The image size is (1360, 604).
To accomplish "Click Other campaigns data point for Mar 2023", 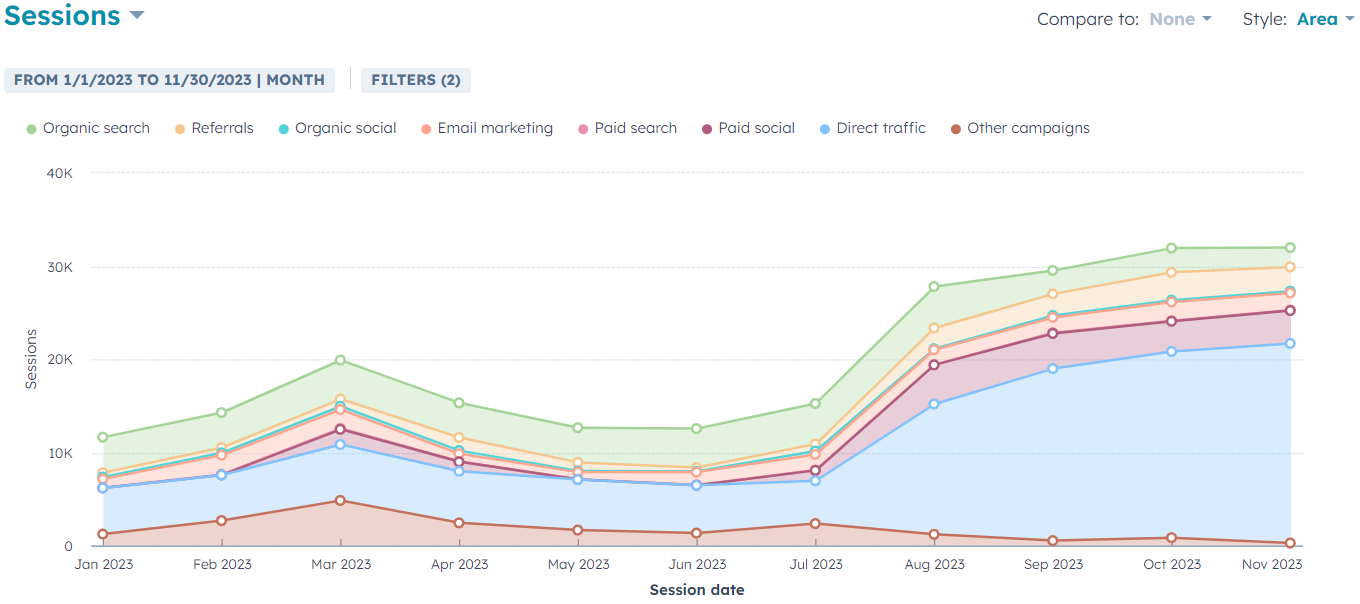I will pyautogui.click(x=340, y=500).
